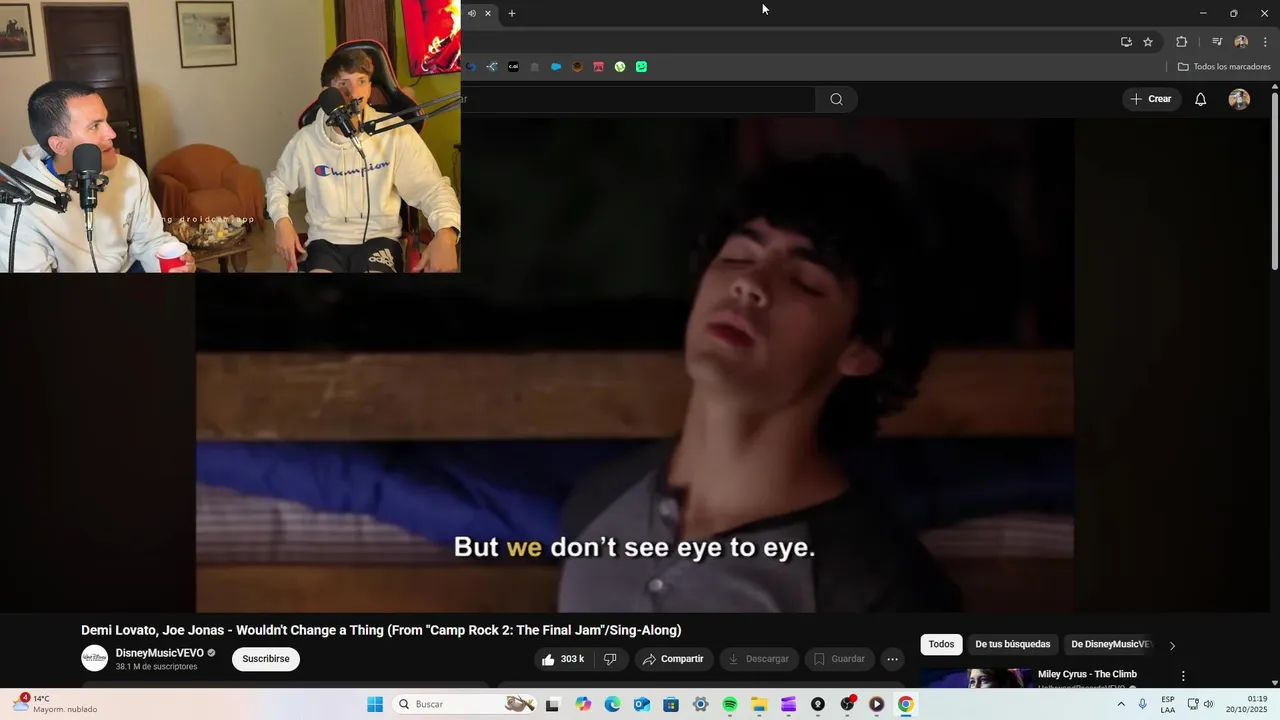Open more actions ellipsis under video
Image resolution: width=1280 pixels, height=720 pixels.
point(892,659)
